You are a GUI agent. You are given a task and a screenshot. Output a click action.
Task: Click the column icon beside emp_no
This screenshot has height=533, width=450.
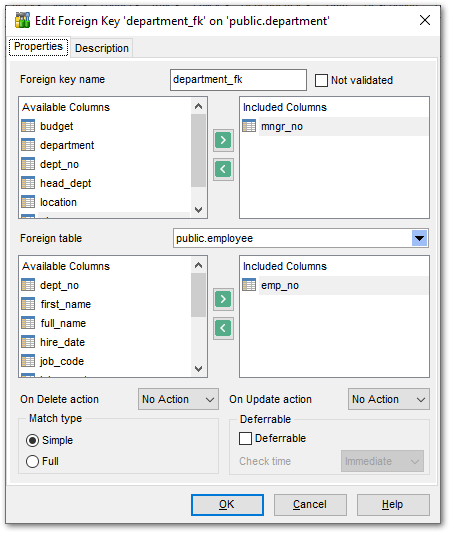coord(249,285)
